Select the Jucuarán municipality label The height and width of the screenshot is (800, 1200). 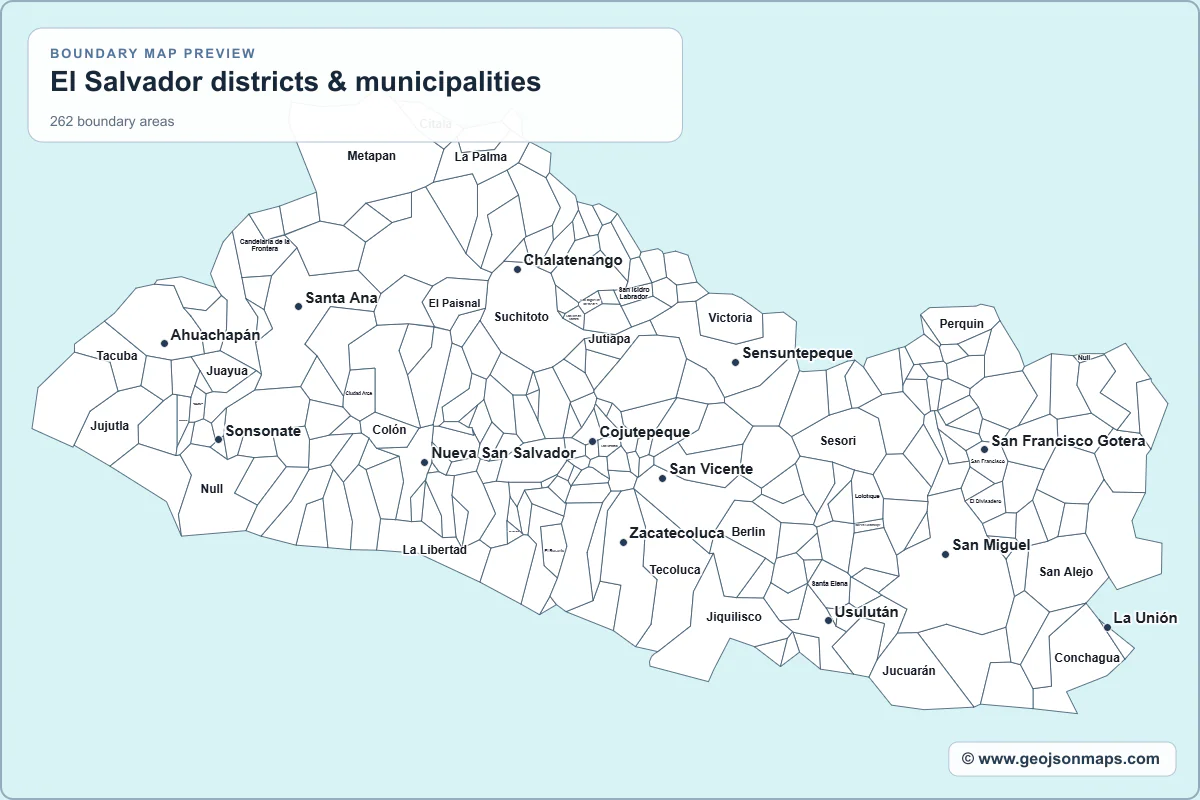[909, 671]
